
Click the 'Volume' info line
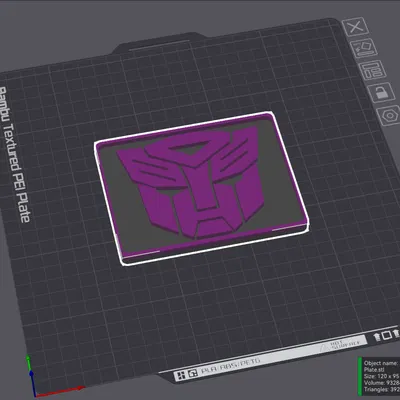pyautogui.click(x=382, y=382)
